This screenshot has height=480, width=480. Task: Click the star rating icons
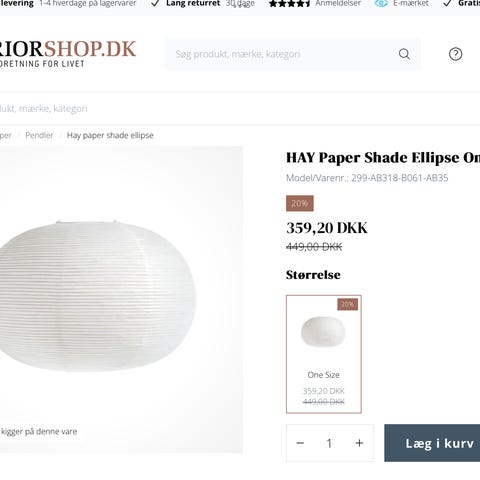(289, 4)
